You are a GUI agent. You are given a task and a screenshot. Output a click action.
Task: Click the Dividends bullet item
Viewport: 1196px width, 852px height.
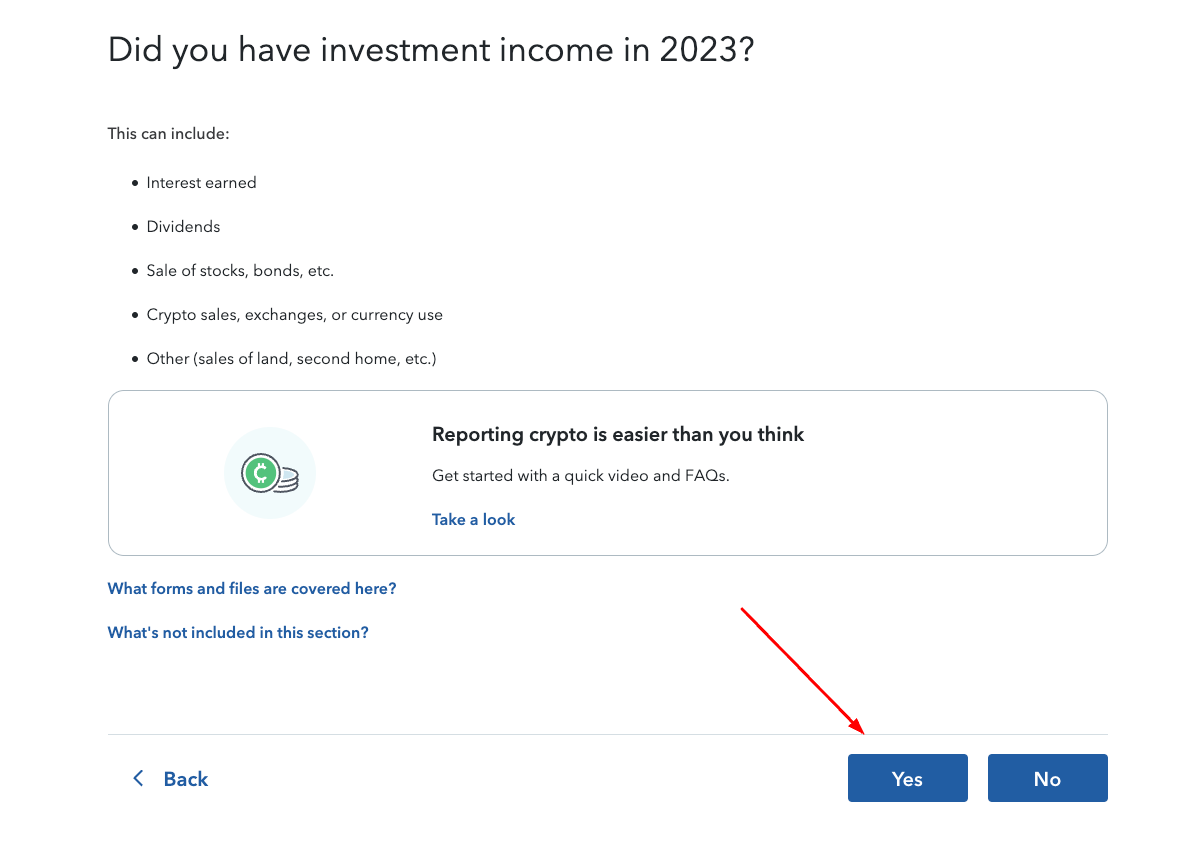[x=183, y=226]
